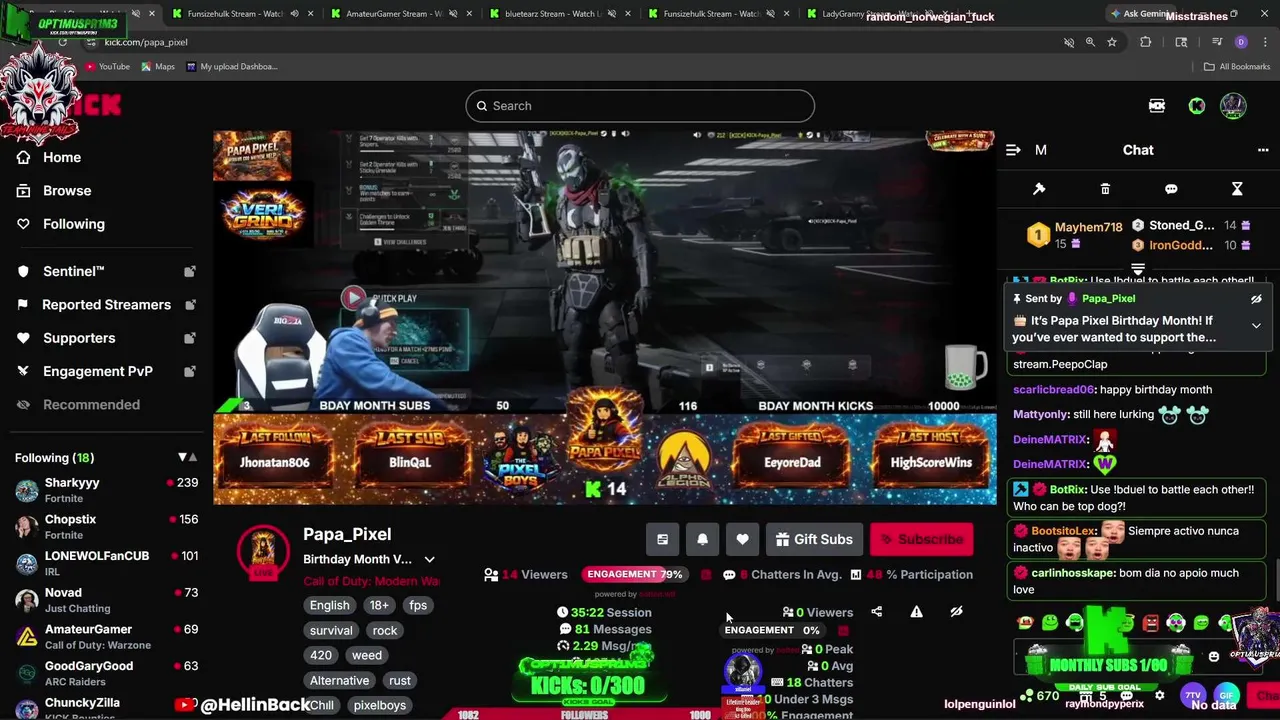Click the Alternative tag
Viewport: 1280px width, 720px height.
tap(339, 680)
